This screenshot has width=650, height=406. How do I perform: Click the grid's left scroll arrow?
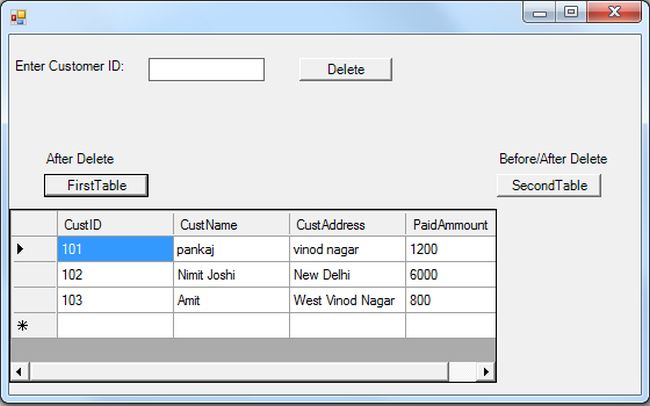(x=19, y=371)
